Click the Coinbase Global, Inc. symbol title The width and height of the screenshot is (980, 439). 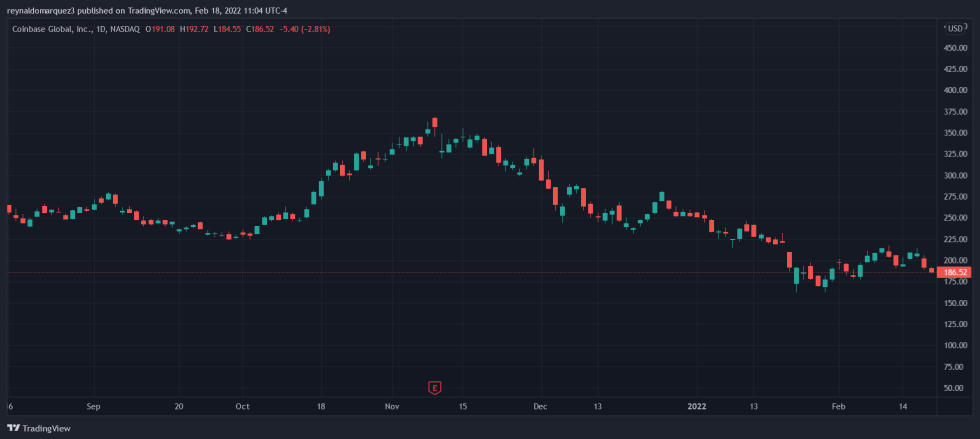coord(55,29)
